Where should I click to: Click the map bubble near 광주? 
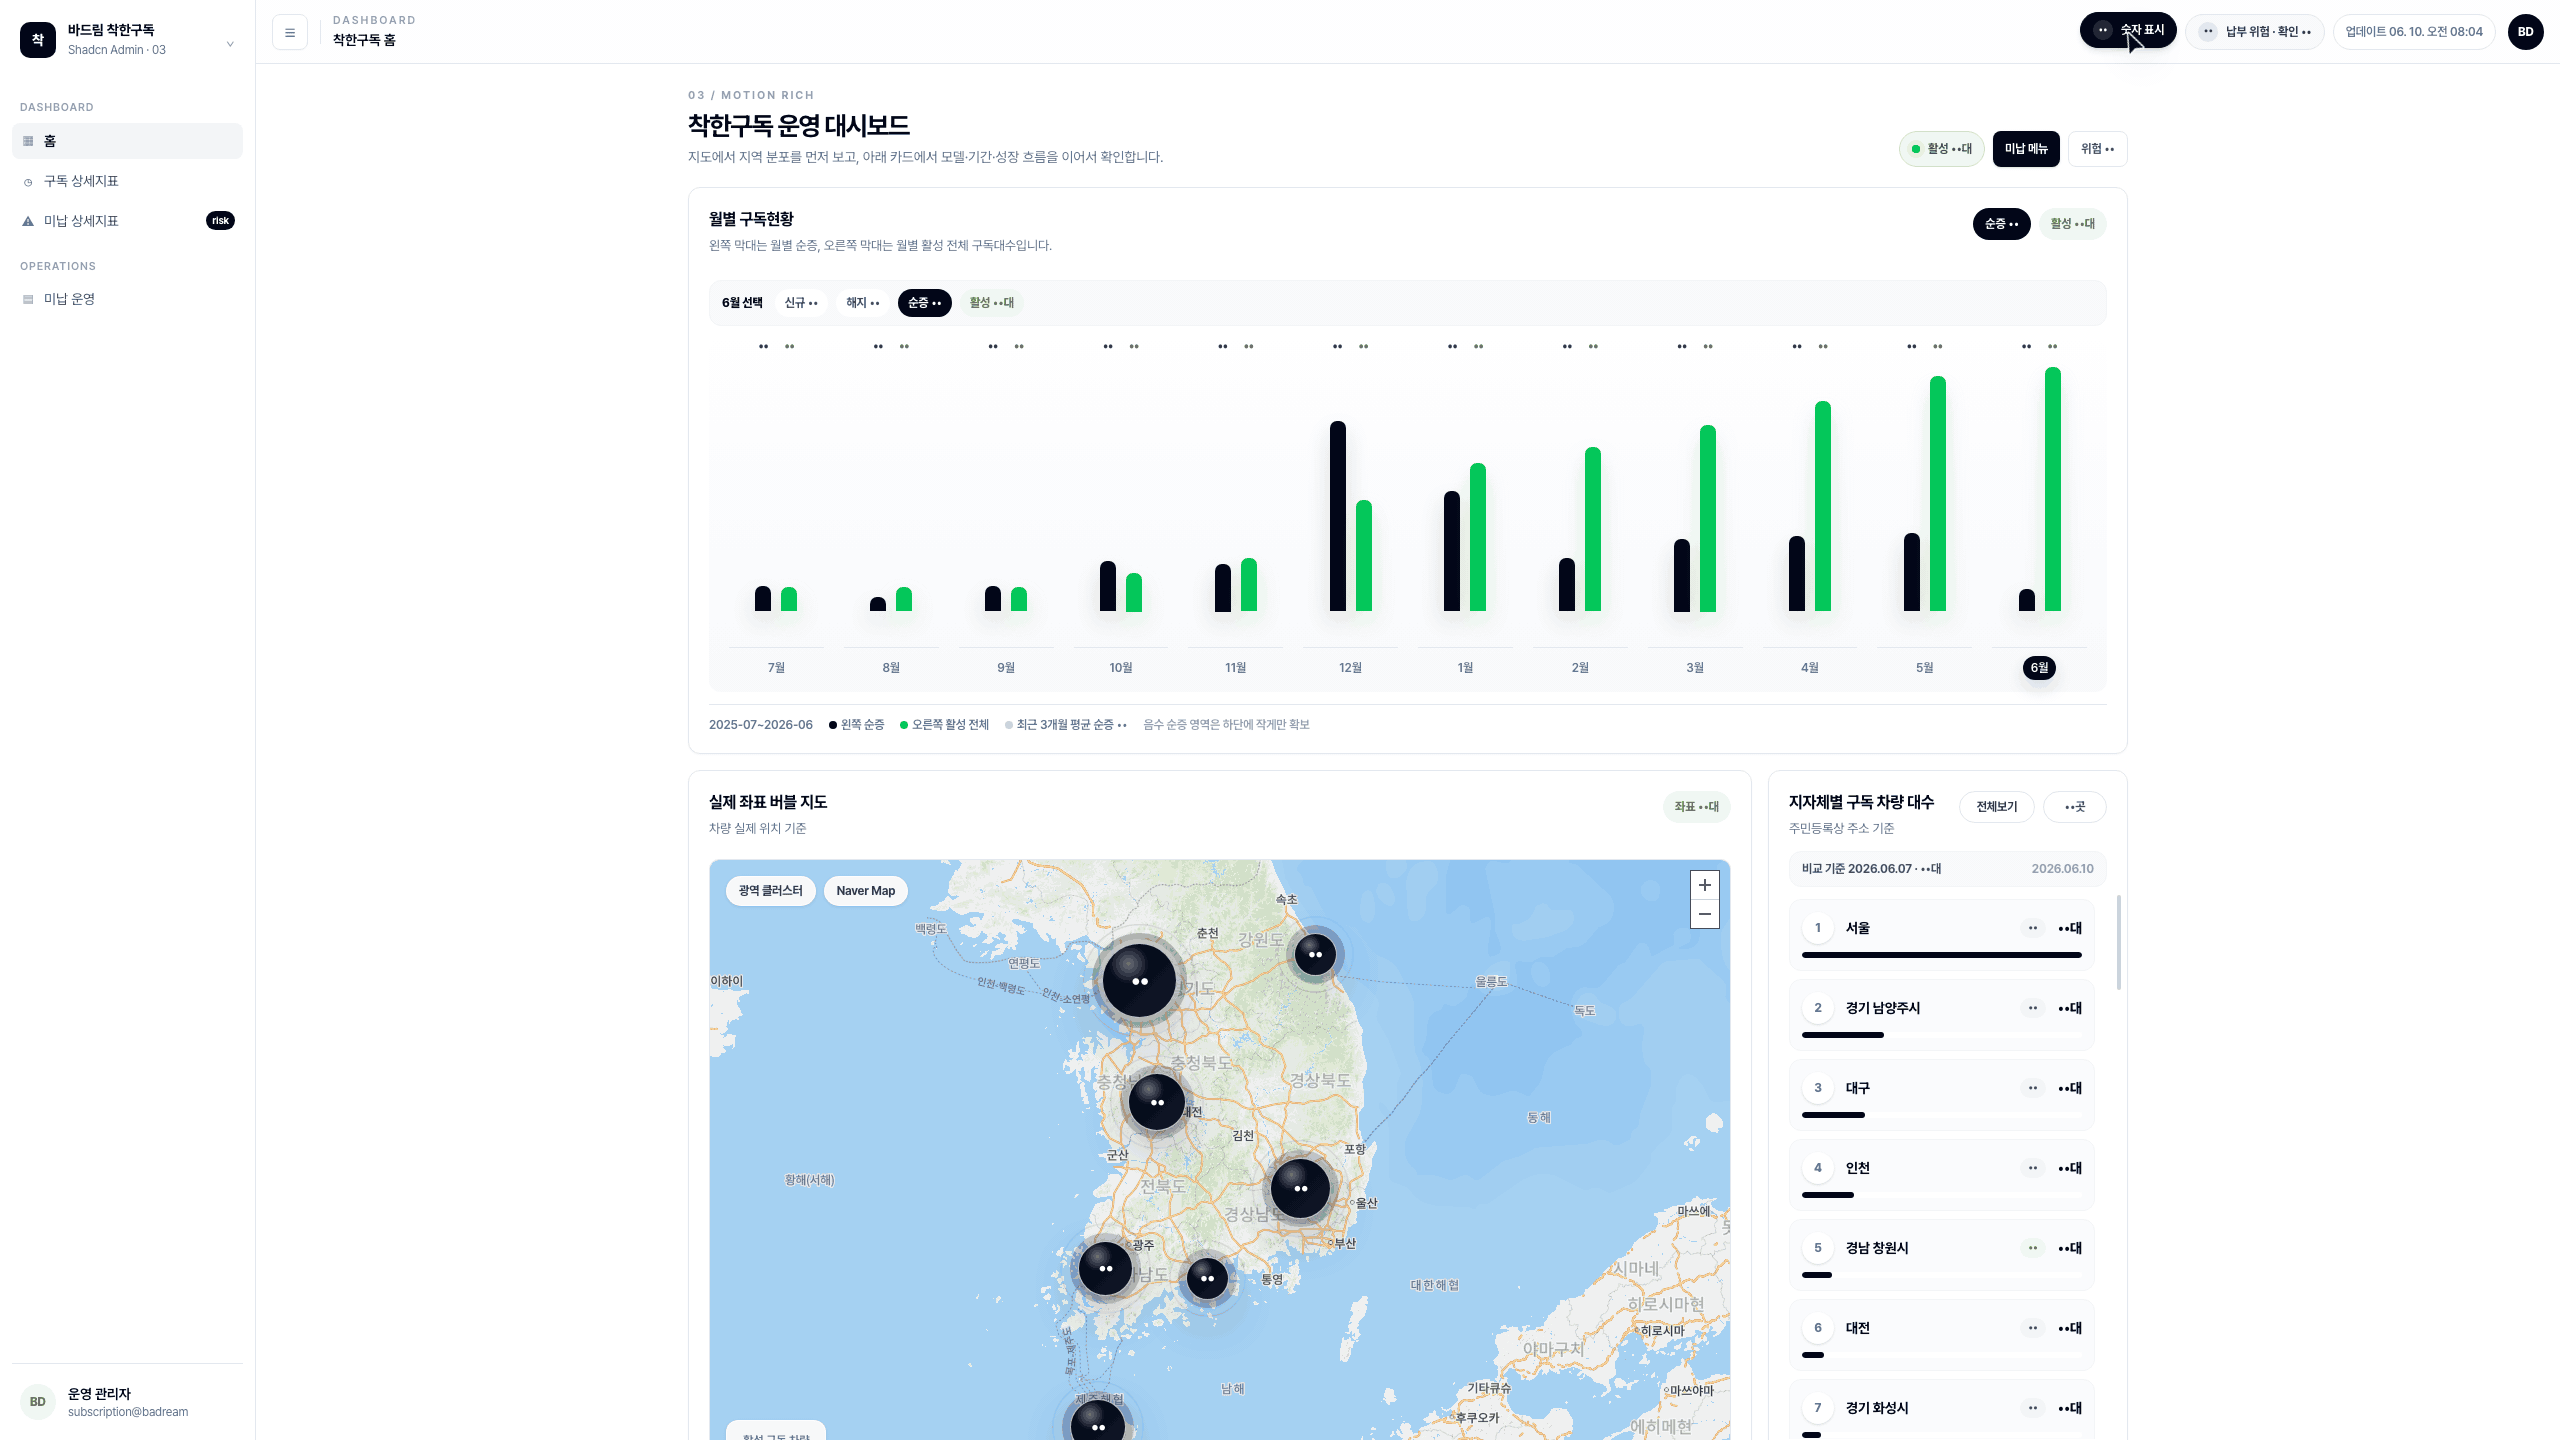point(1105,1268)
